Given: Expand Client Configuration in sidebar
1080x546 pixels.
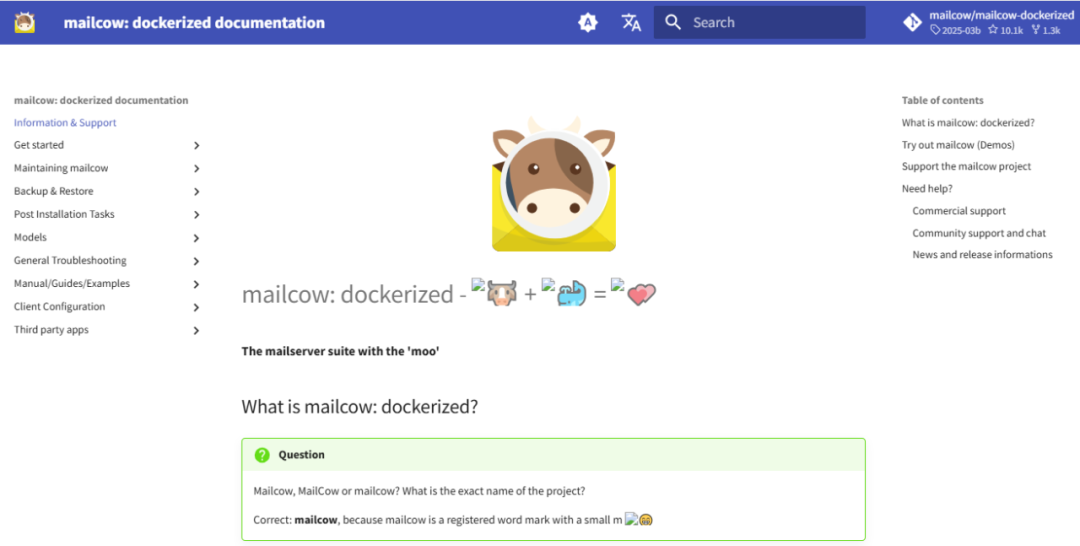Looking at the screenshot, I should pos(196,307).
